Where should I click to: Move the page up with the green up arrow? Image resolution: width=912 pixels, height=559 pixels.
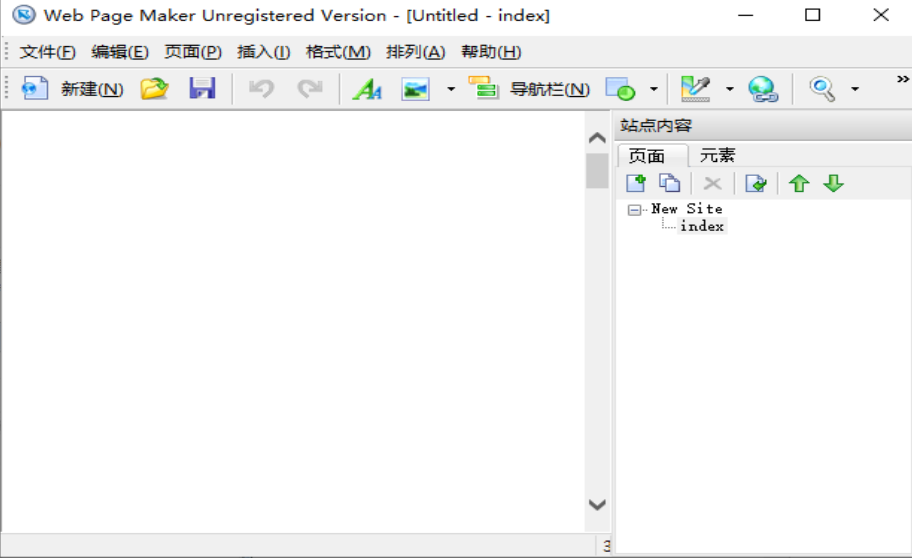pyautogui.click(x=798, y=183)
